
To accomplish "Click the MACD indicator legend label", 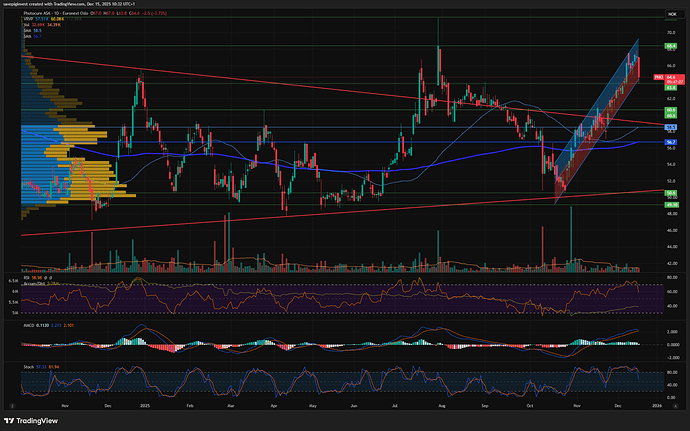I will [27, 325].
